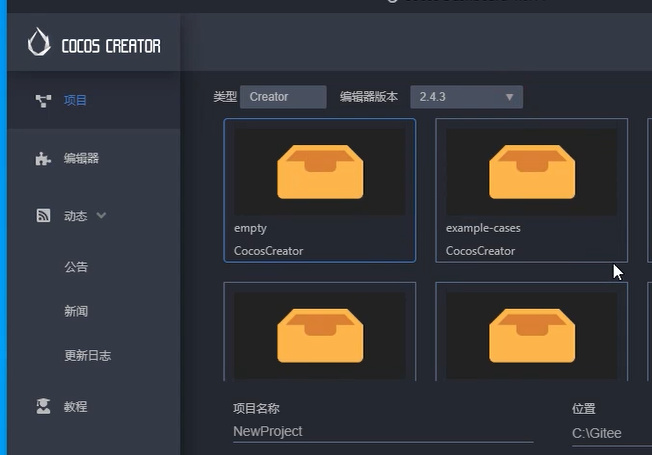
Task: Open the 新闻 news page
Action: (x=76, y=311)
